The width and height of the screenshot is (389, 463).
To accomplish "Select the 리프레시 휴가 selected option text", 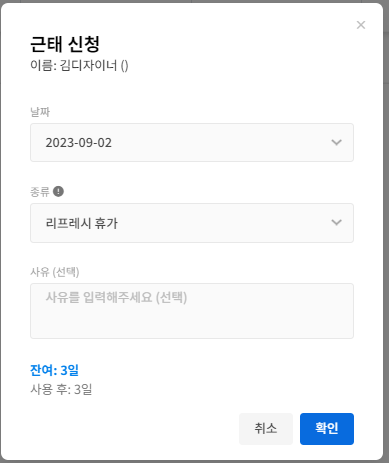I will (82, 223).
